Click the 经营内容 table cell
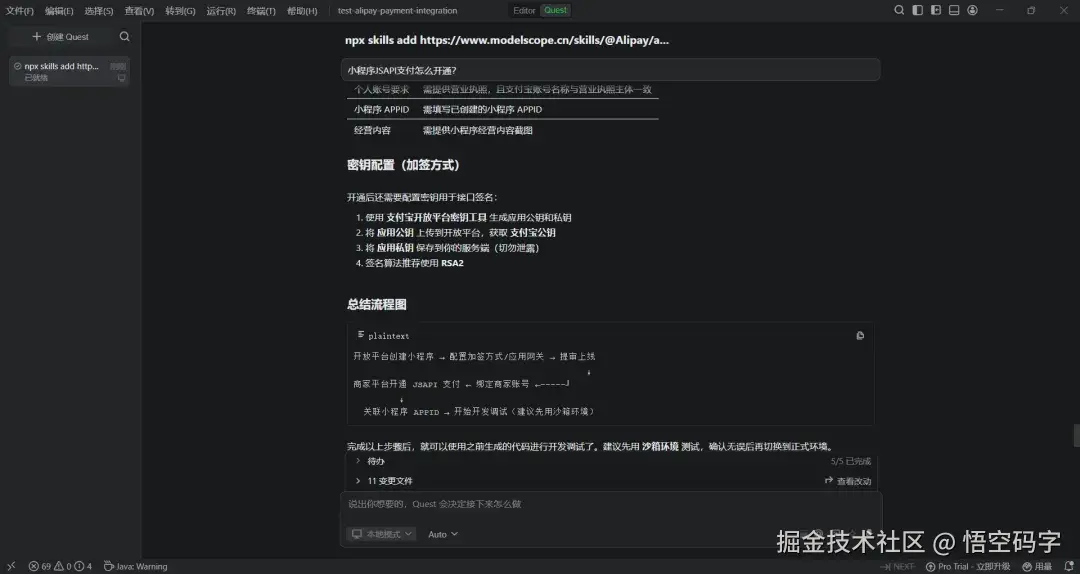The width and height of the screenshot is (1080, 574). [x=372, y=130]
